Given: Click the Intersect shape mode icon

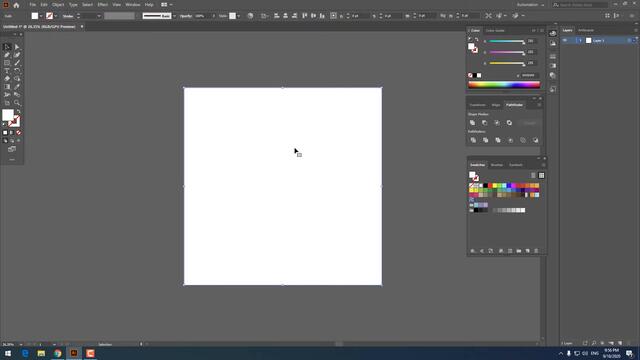Looking at the screenshot, I should [497, 122].
